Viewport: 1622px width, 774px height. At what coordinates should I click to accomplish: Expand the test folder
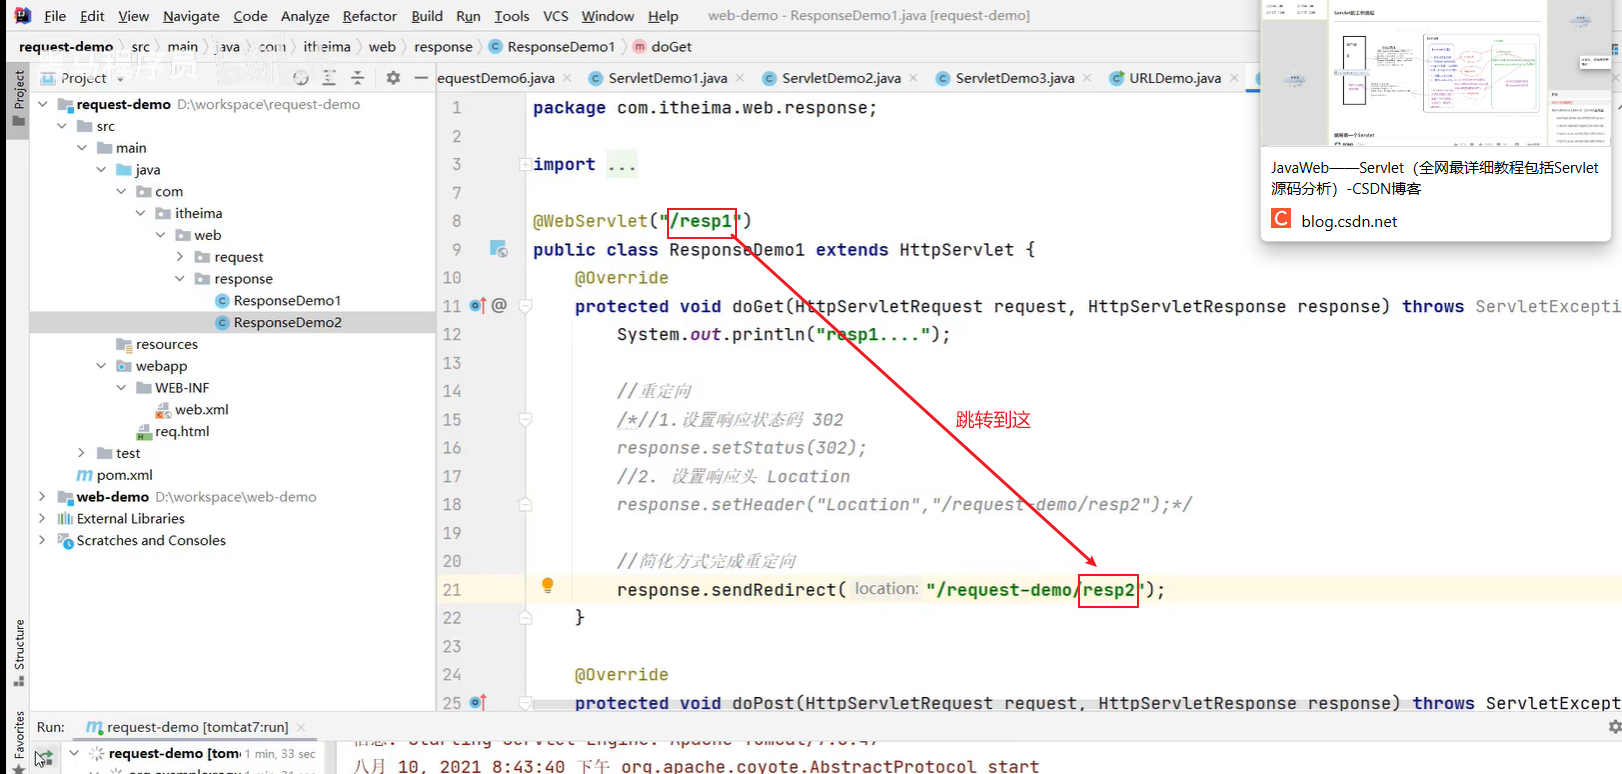click(82, 453)
